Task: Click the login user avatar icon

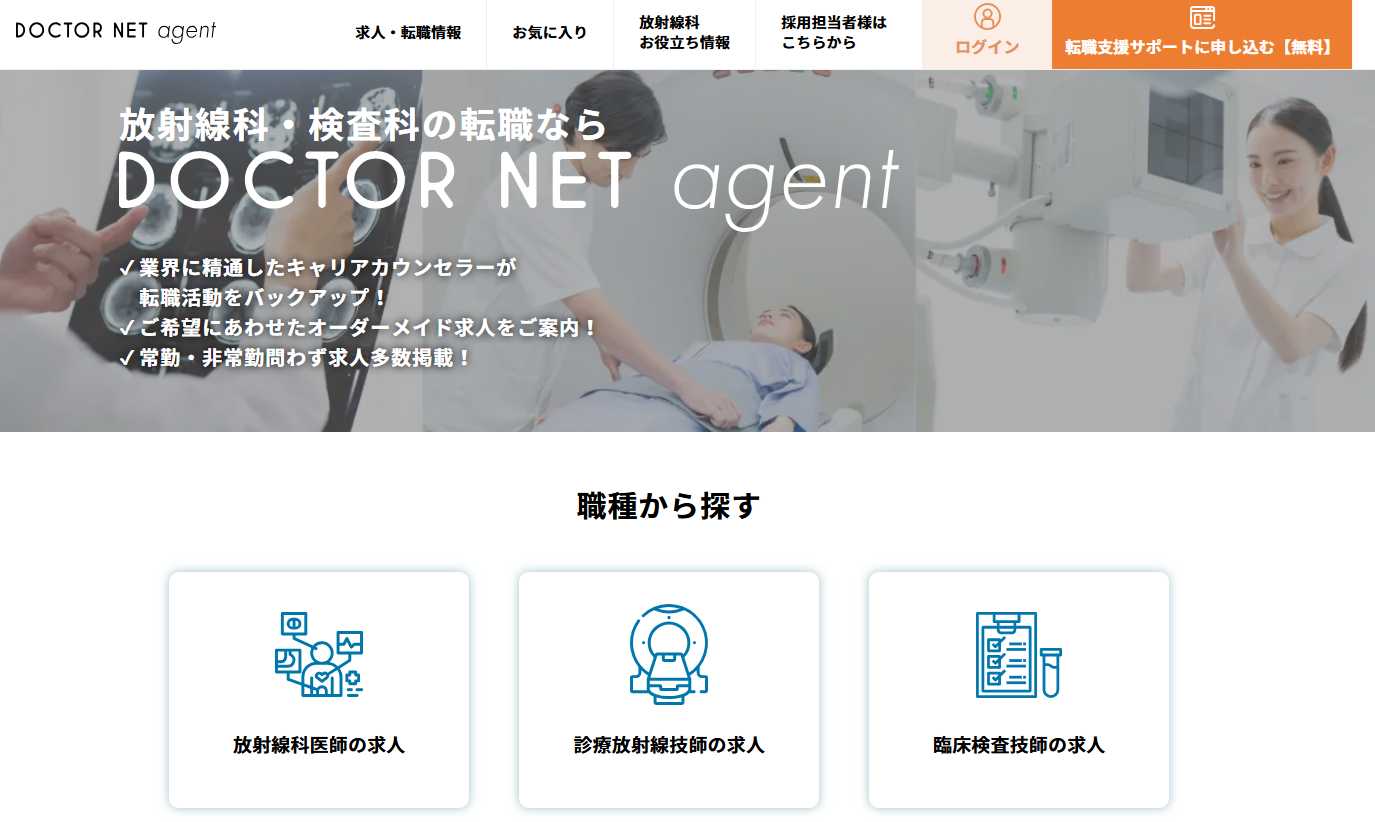Action: (x=987, y=17)
